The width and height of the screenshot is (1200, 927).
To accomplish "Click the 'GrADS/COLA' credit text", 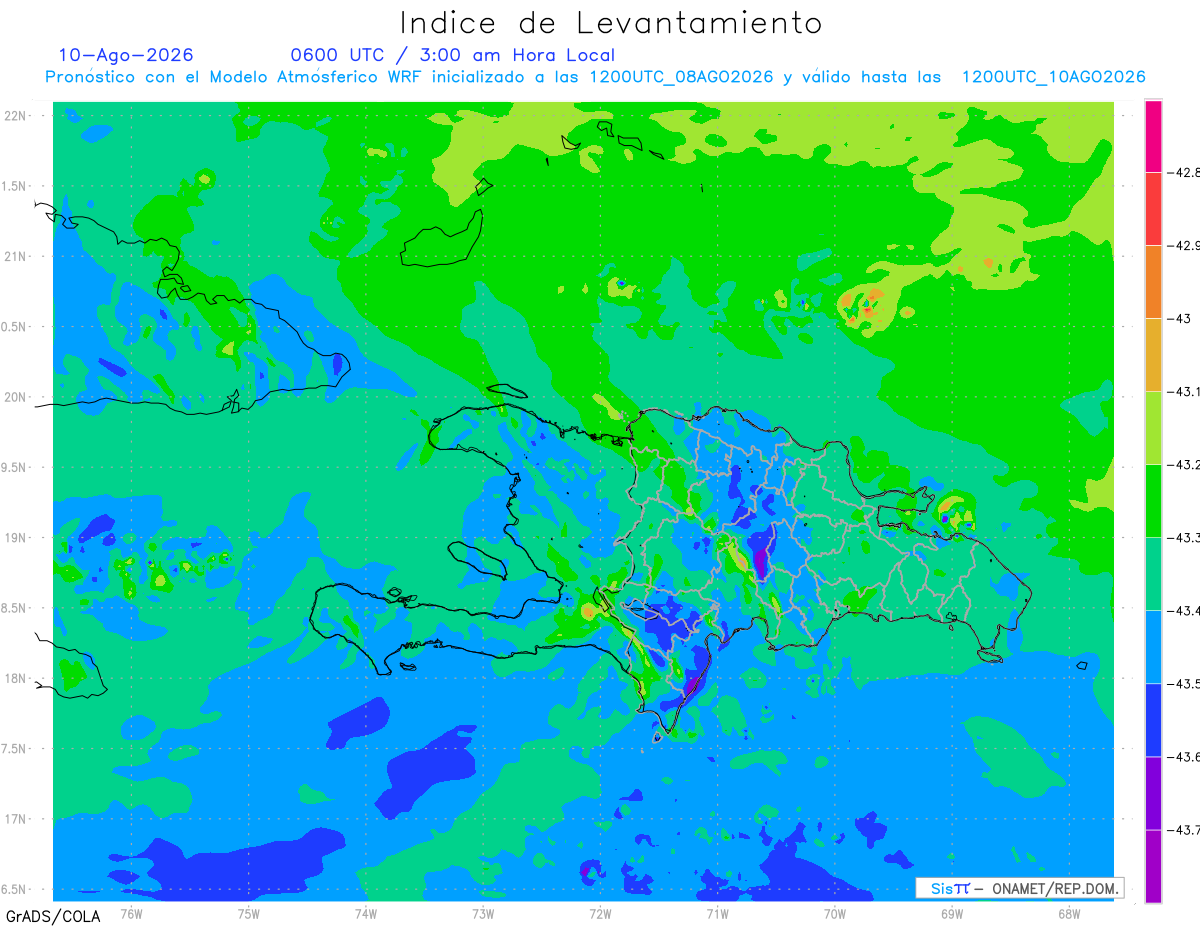I will point(53,917).
